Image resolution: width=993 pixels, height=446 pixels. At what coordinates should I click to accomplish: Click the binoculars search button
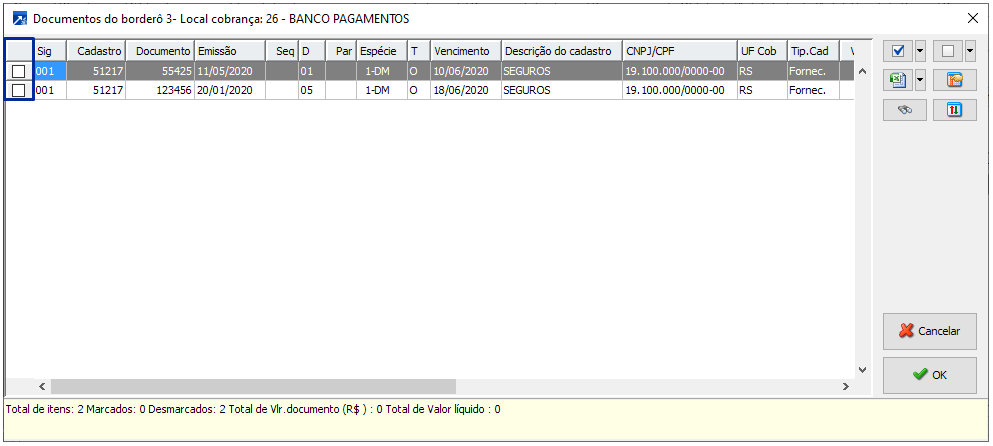click(x=905, y=110)
